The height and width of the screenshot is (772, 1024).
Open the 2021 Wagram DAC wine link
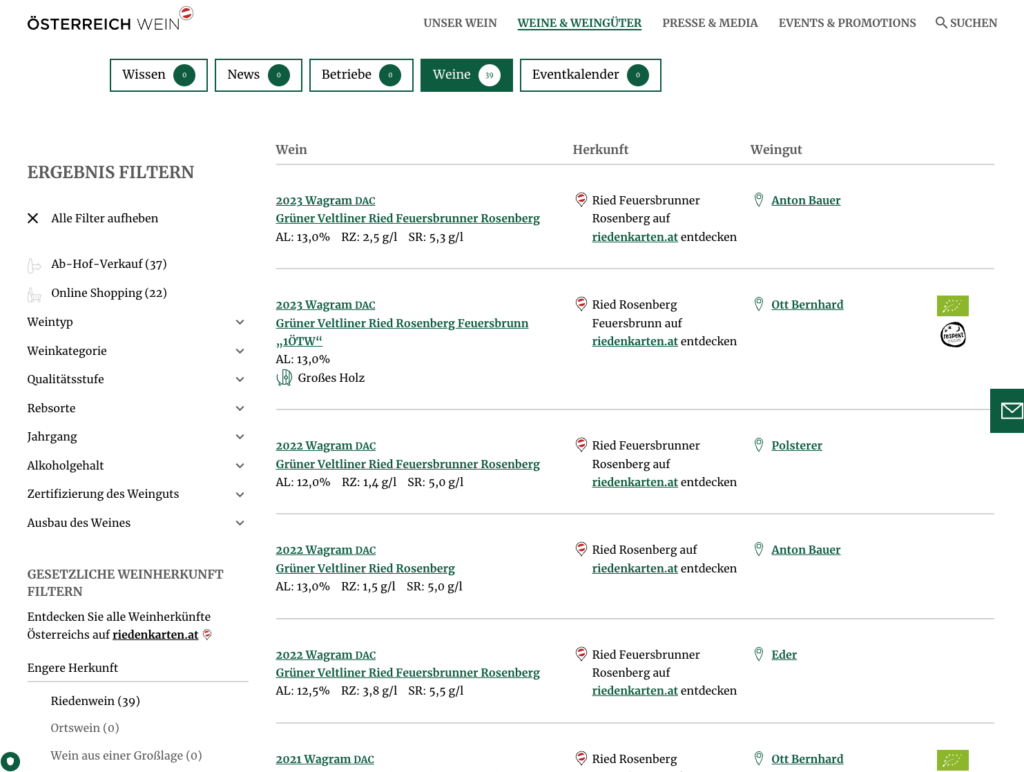point(325,759)
